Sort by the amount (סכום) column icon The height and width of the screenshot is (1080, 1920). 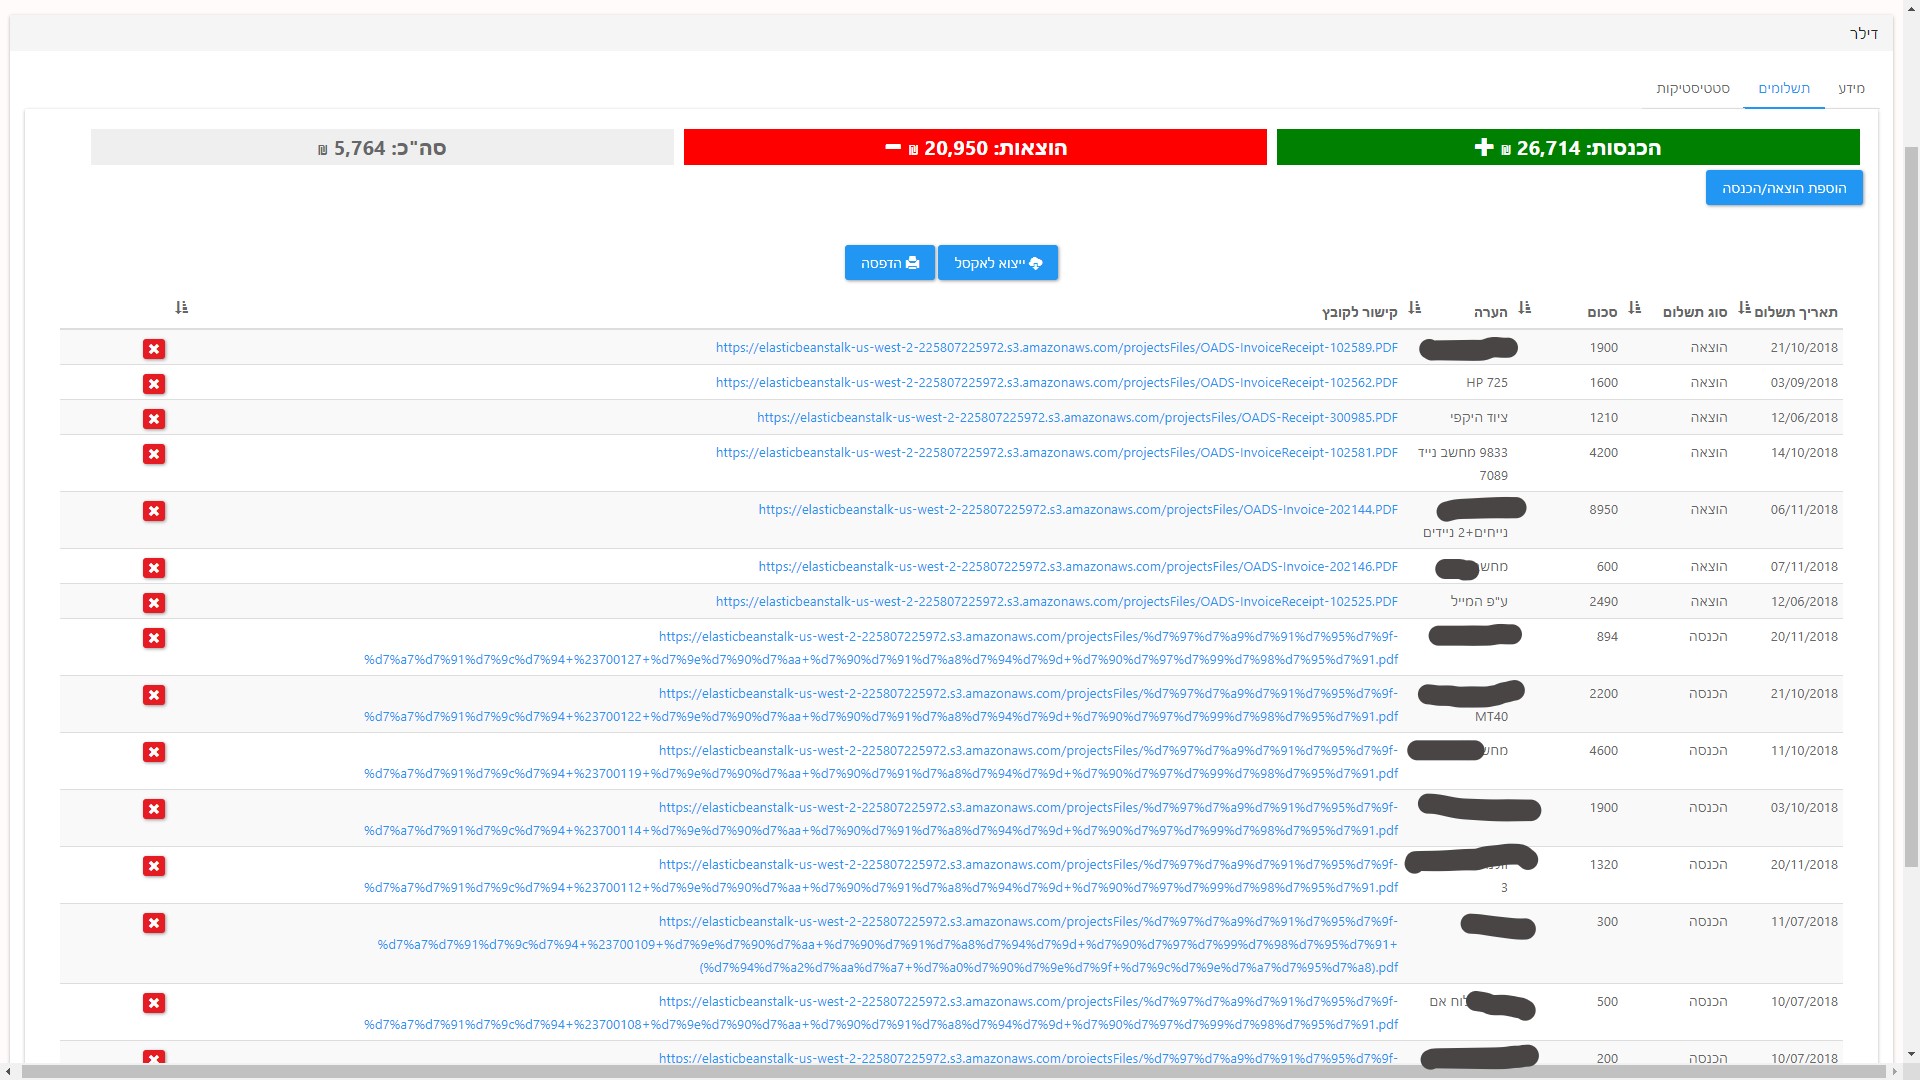pos(1635,308)
